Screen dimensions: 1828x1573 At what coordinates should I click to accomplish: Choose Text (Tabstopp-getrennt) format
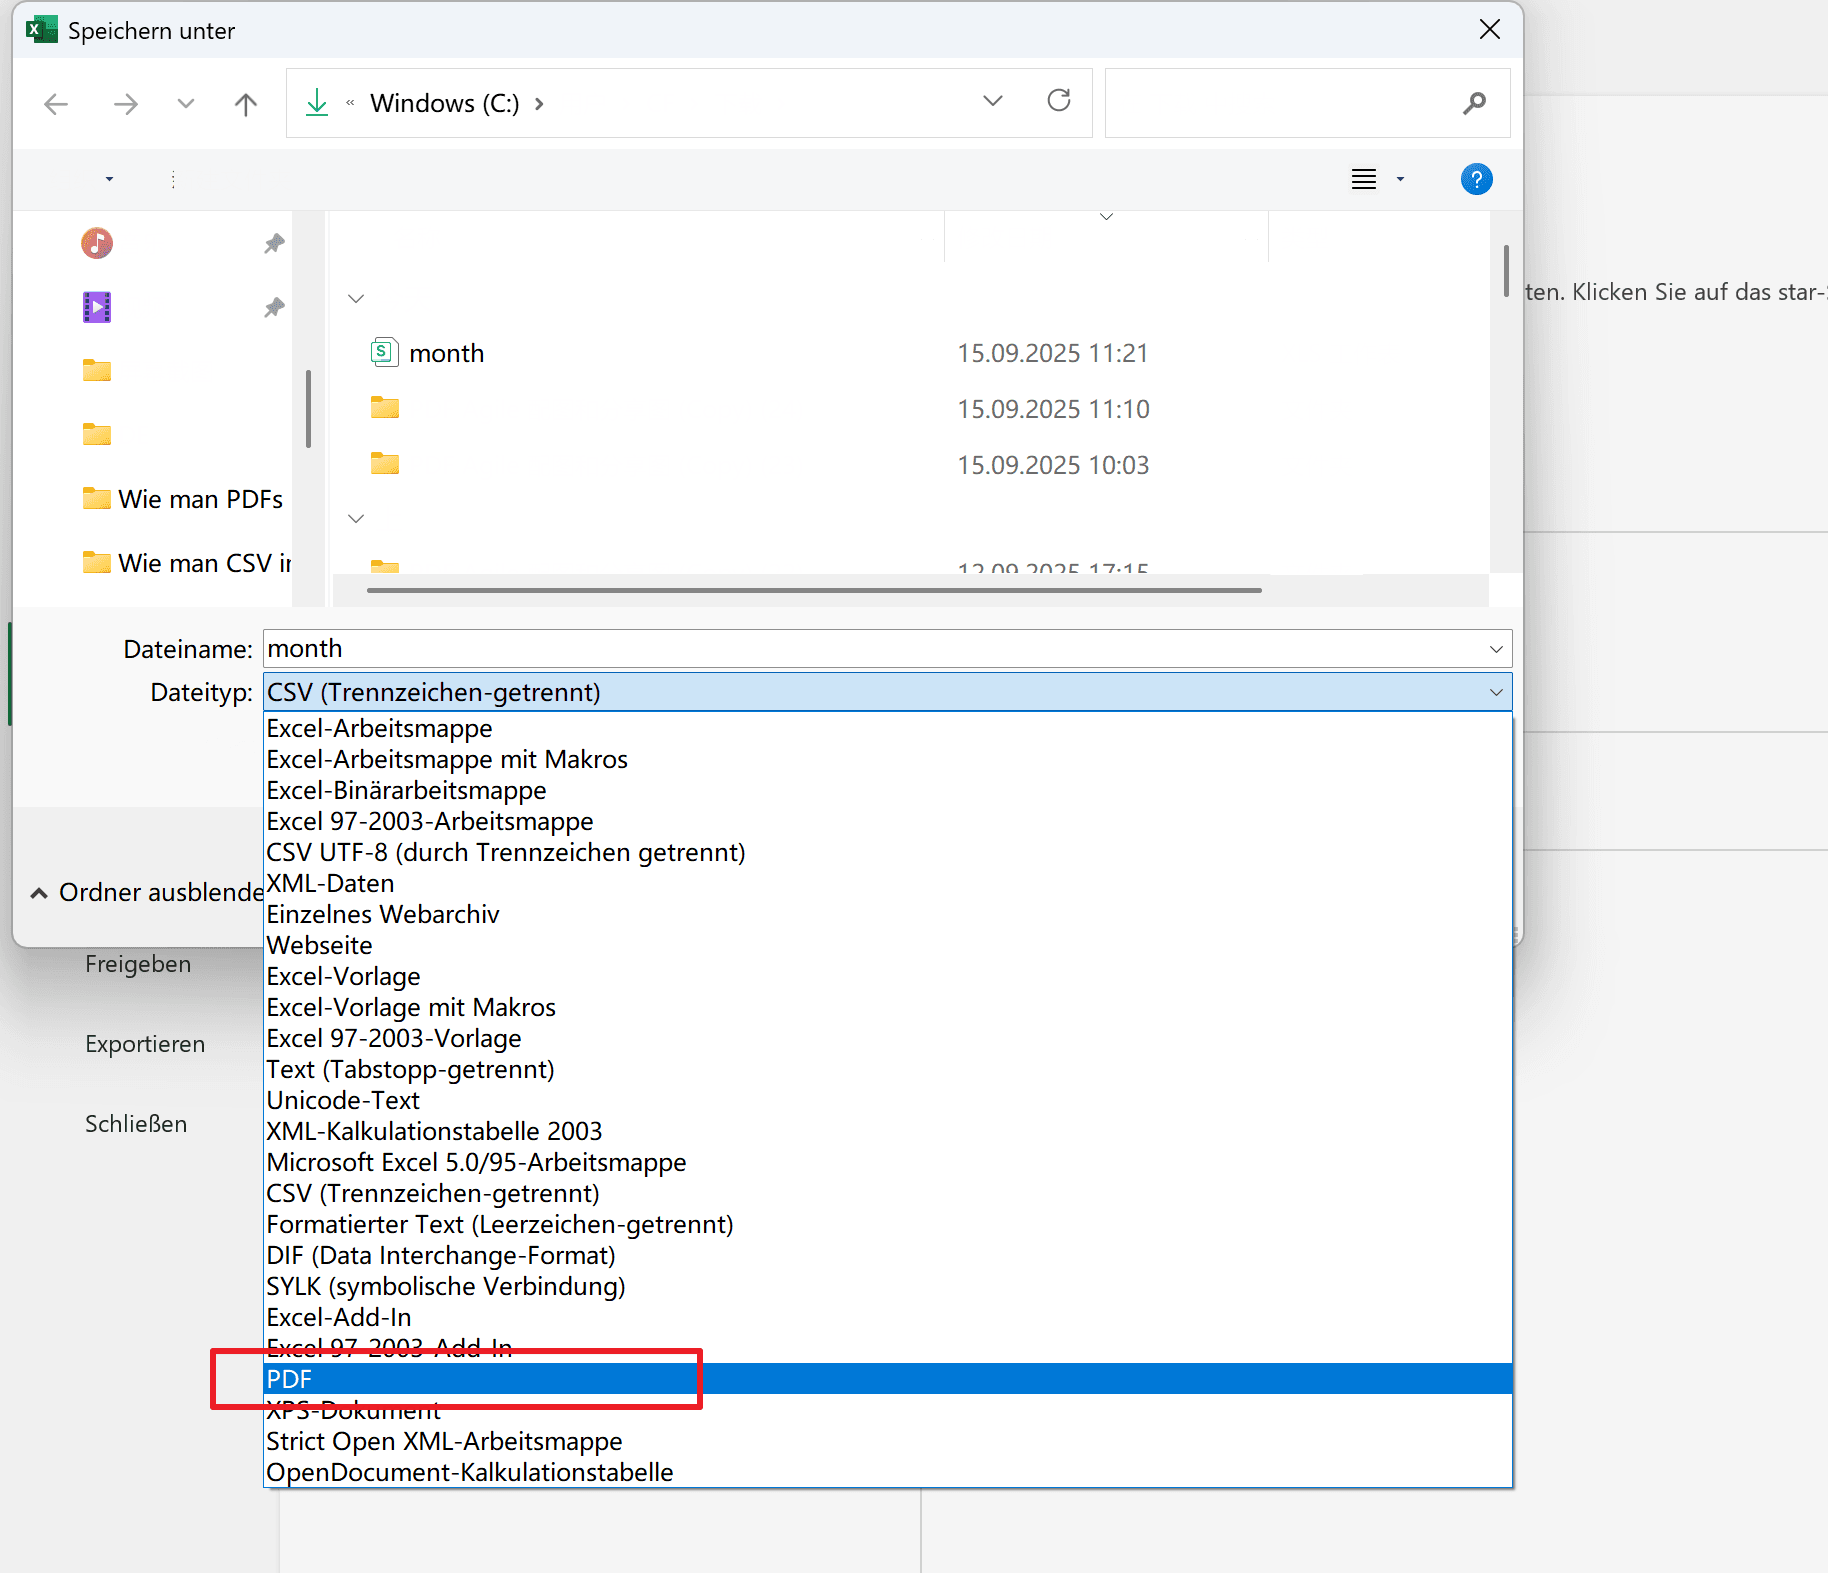pyautogui.click(x=887, y=1069)
